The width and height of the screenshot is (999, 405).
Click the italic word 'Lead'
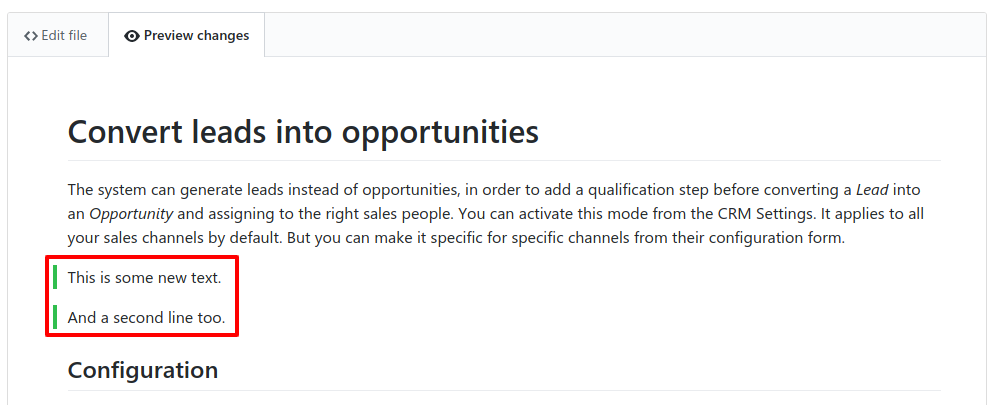(x=872, y=190)
